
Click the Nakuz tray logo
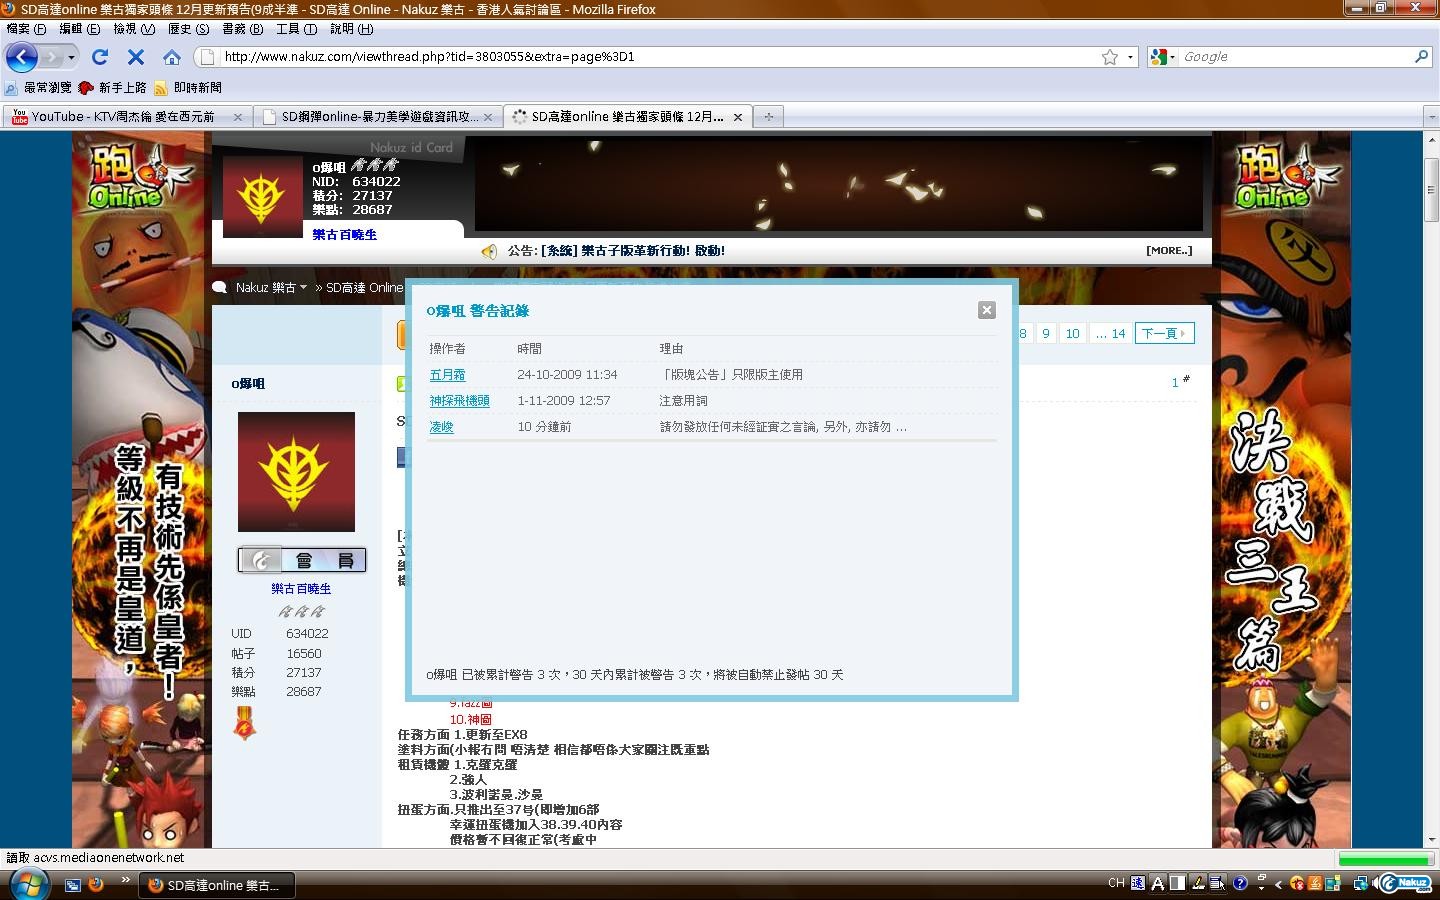pyautogui.click(x=1406, y=883)
